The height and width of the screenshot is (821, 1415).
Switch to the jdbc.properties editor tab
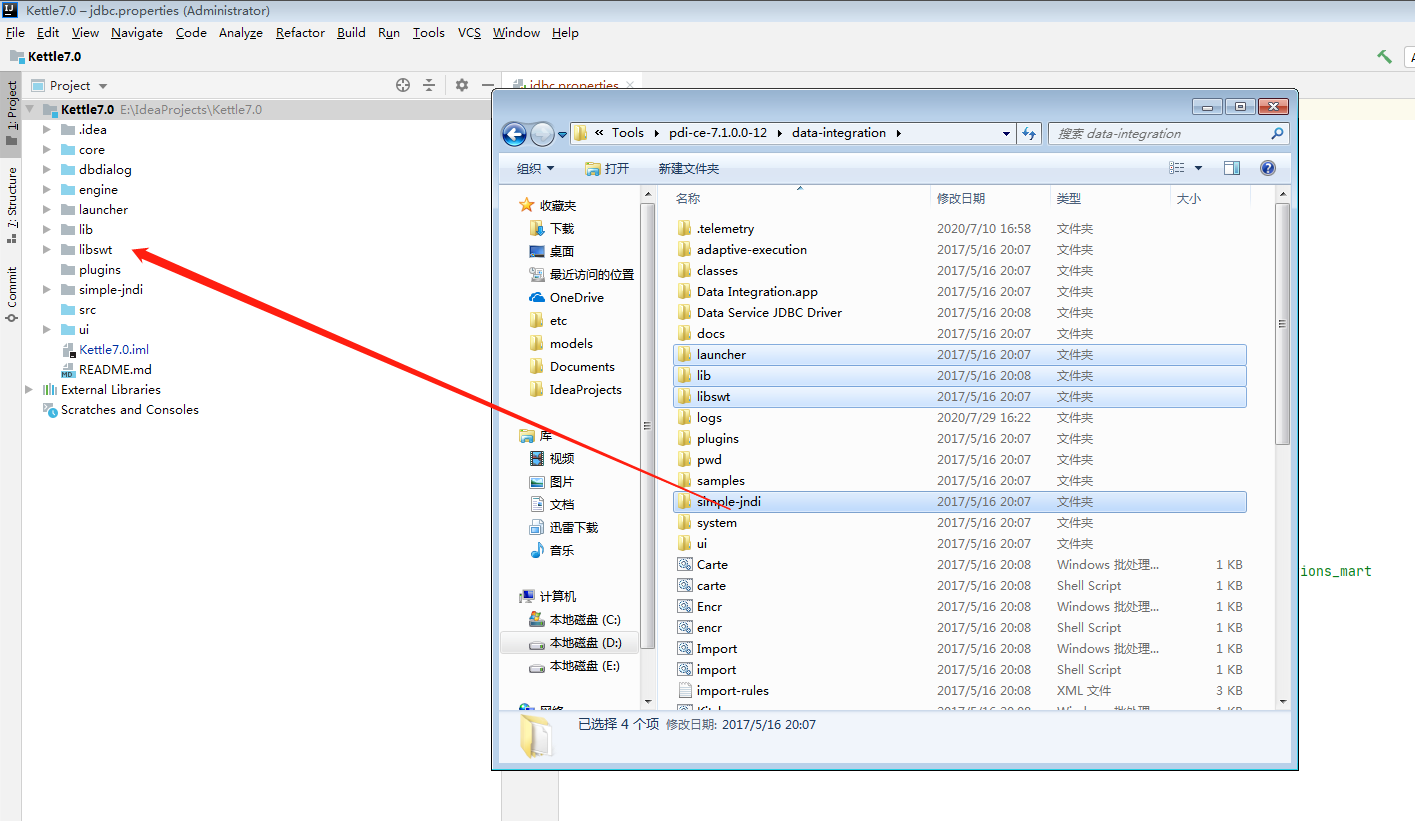tap(571, 85)
